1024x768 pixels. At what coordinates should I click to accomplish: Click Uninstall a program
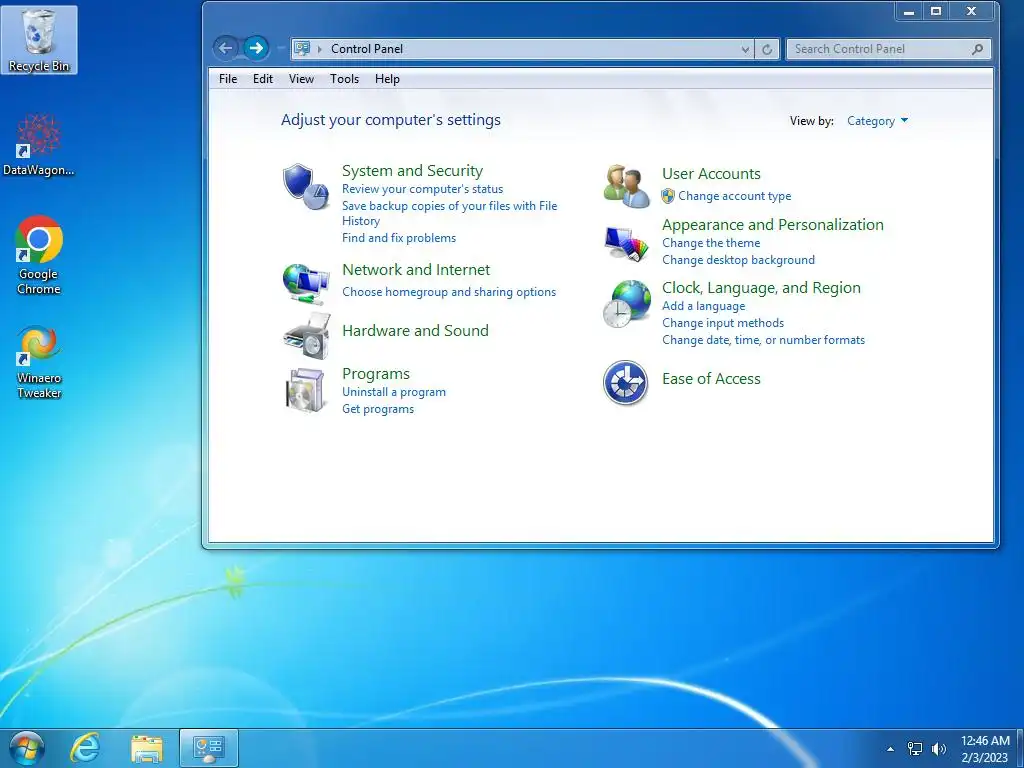(394, 392)
